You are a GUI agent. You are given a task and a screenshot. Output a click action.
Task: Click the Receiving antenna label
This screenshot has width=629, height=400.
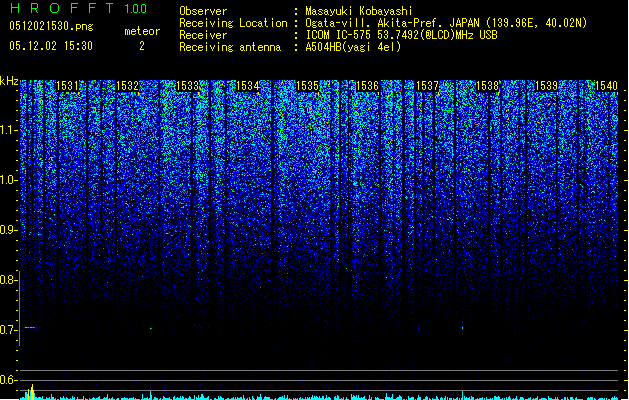pos(230,47)
